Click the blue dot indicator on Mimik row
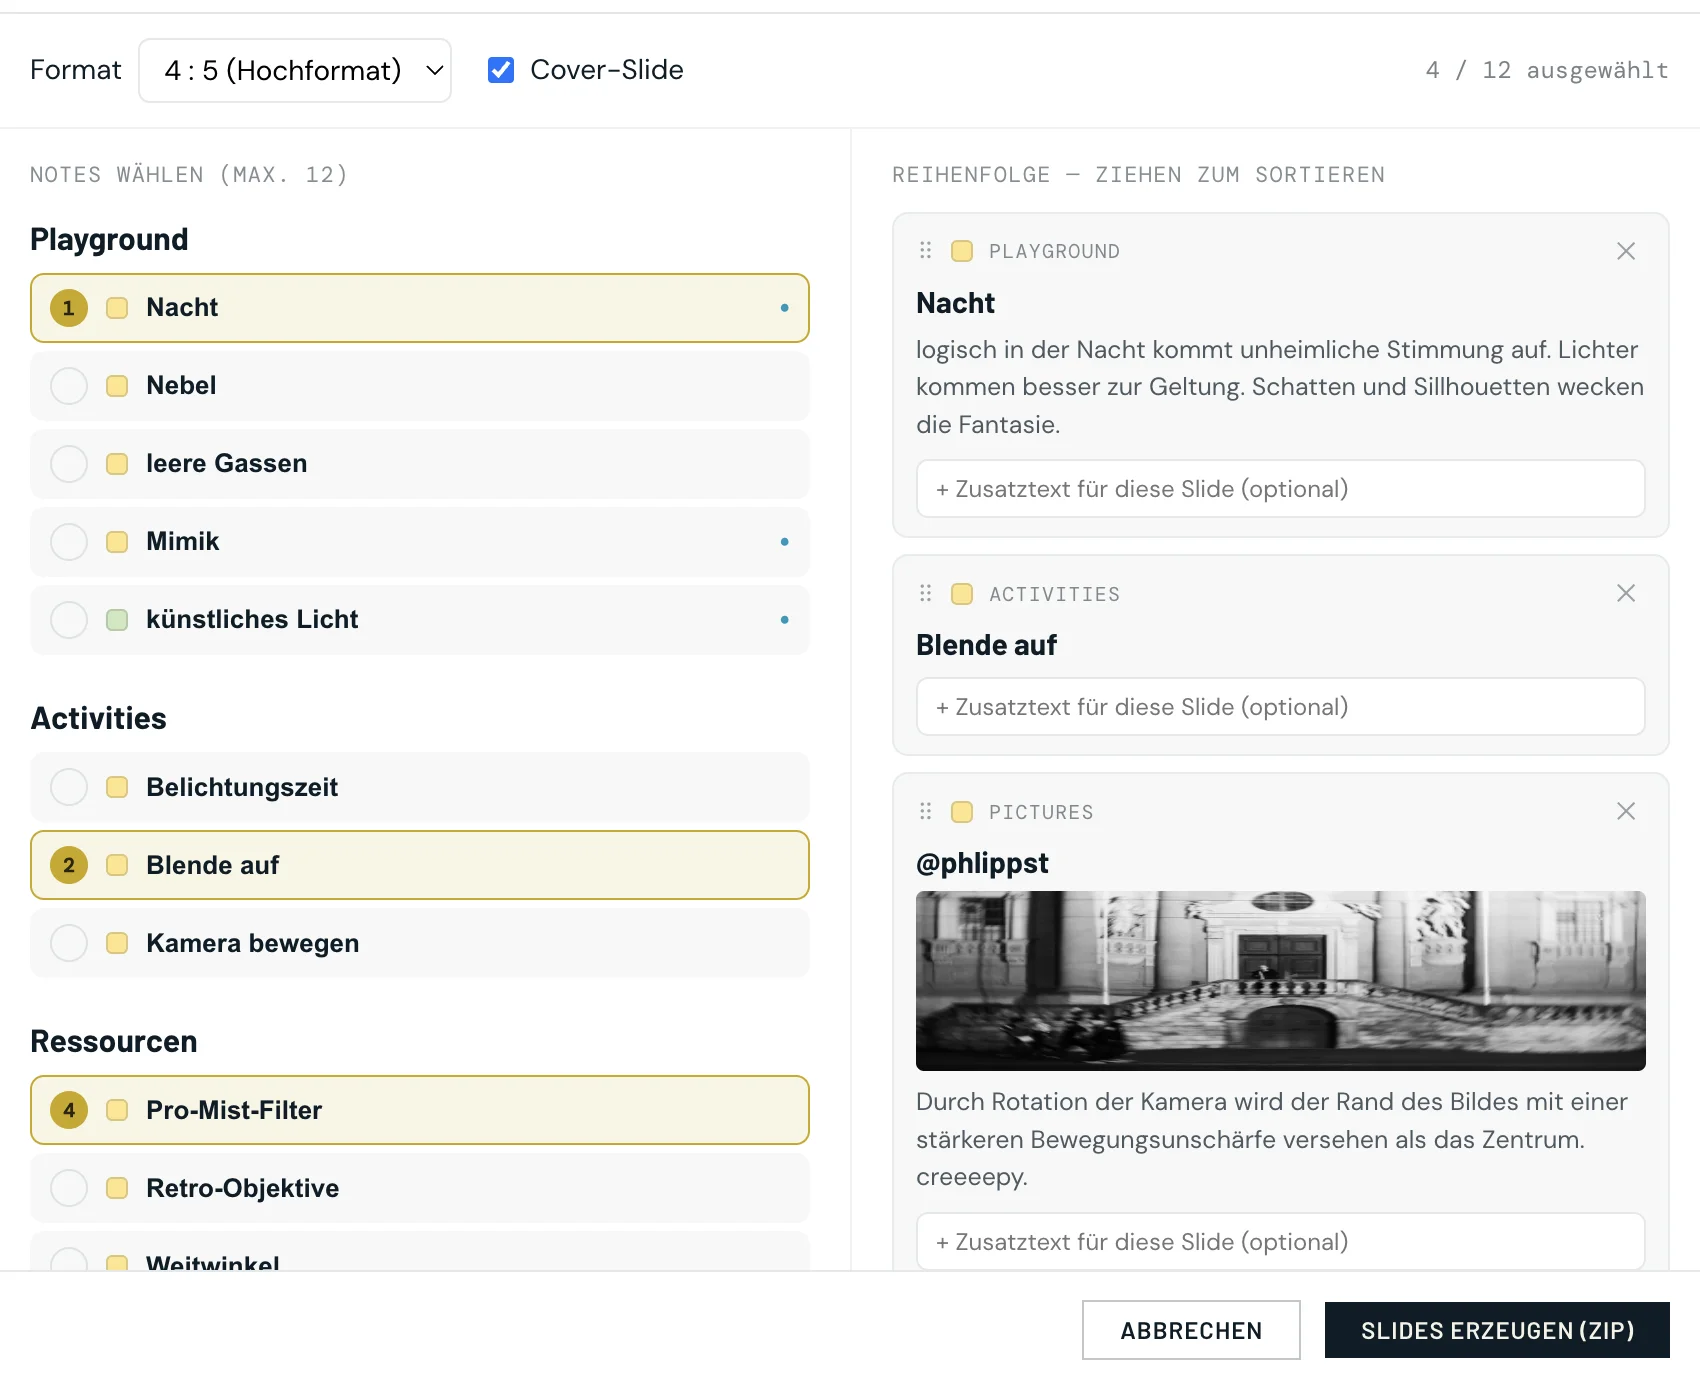 click(785, 542)
